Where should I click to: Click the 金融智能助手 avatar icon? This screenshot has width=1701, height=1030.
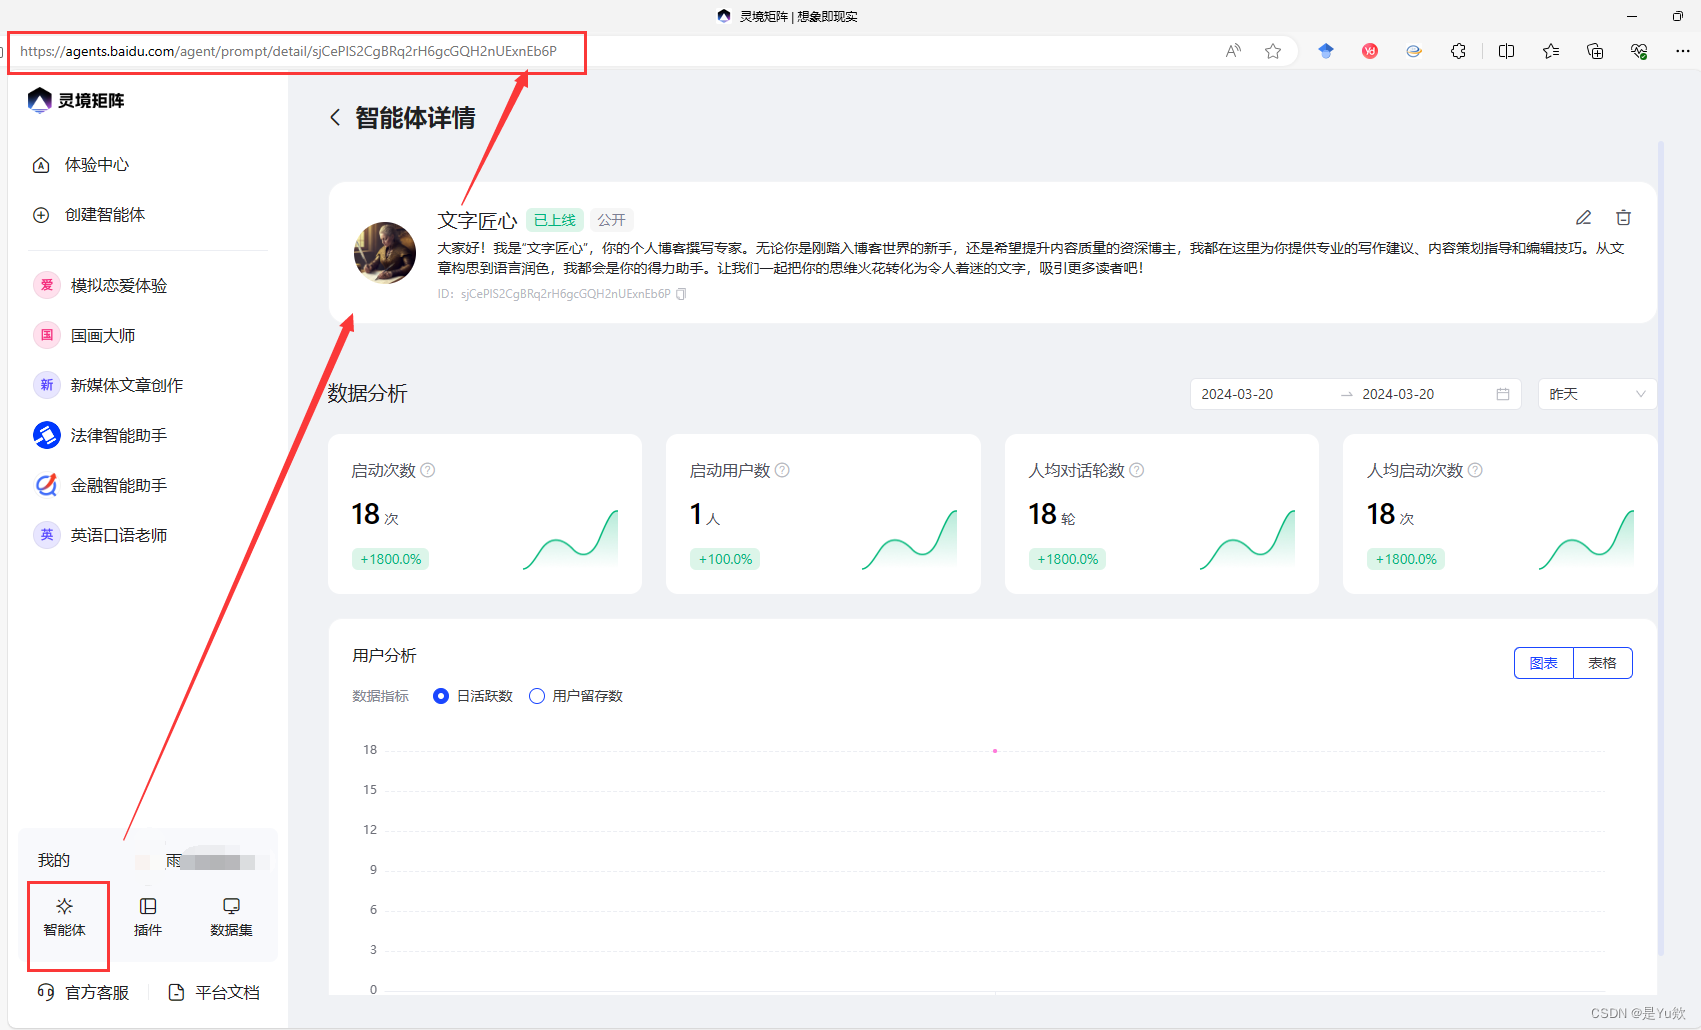tap(47, 485)
